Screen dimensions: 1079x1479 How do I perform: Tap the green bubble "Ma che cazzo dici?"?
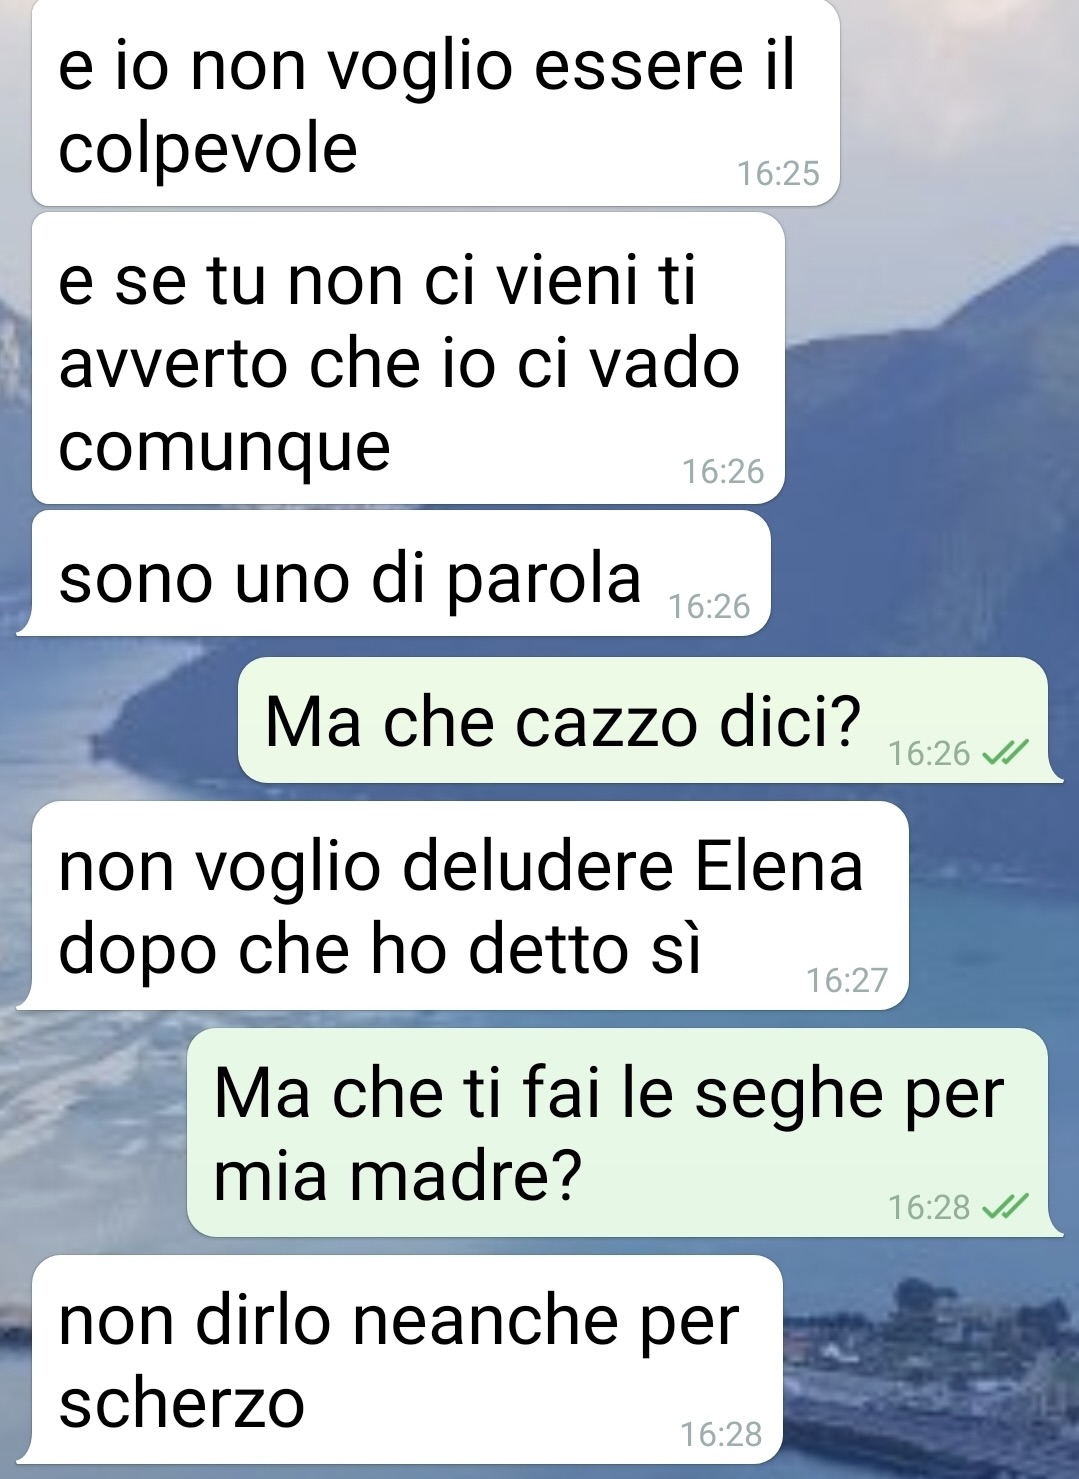click(643, 720)
